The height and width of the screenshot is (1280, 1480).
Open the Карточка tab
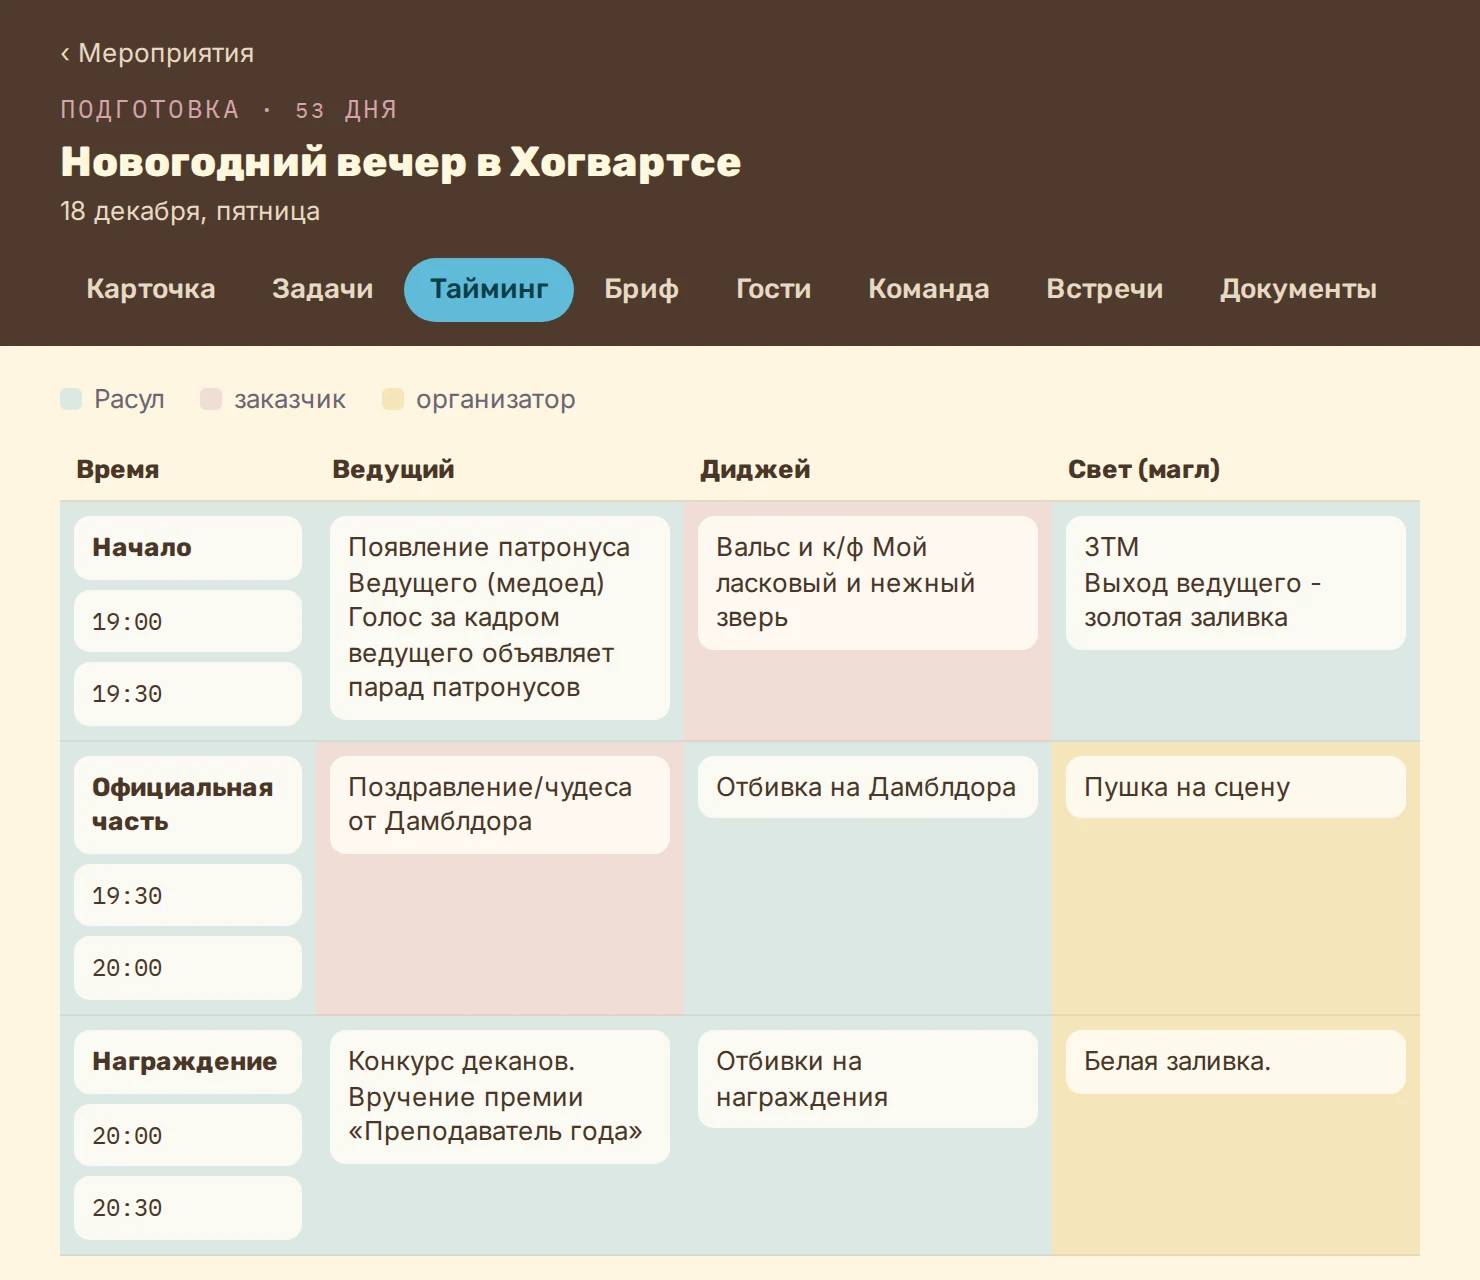pyautogui.click(x=151, y=289)
